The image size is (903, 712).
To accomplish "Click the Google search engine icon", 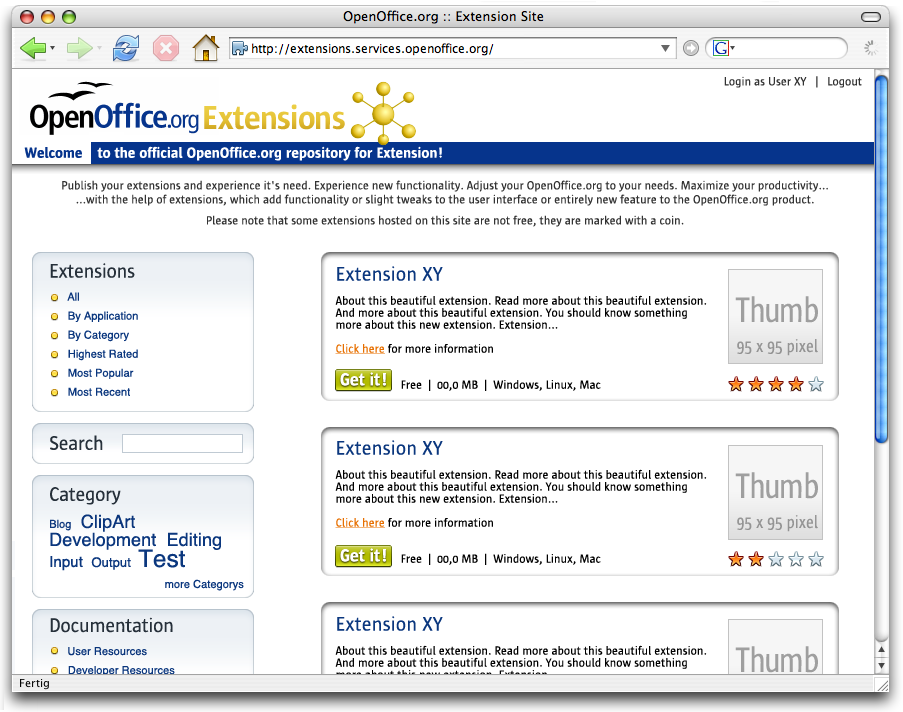I will click(720, 48).
